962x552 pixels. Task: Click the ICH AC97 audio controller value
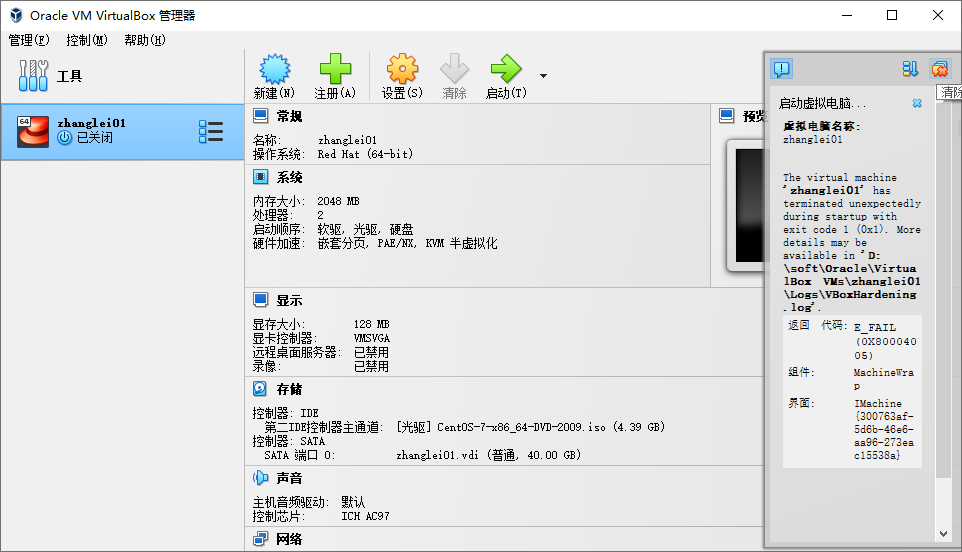tap(366, 516)
